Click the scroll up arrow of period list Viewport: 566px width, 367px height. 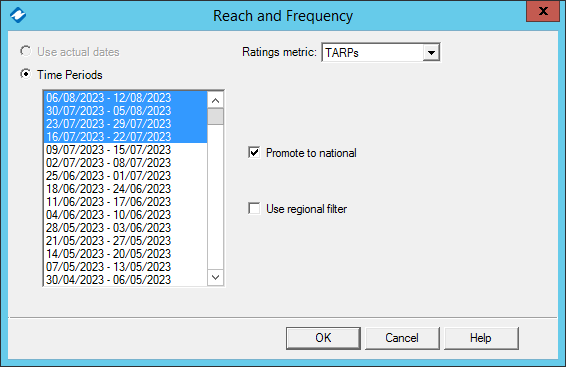tap(215, 100)
